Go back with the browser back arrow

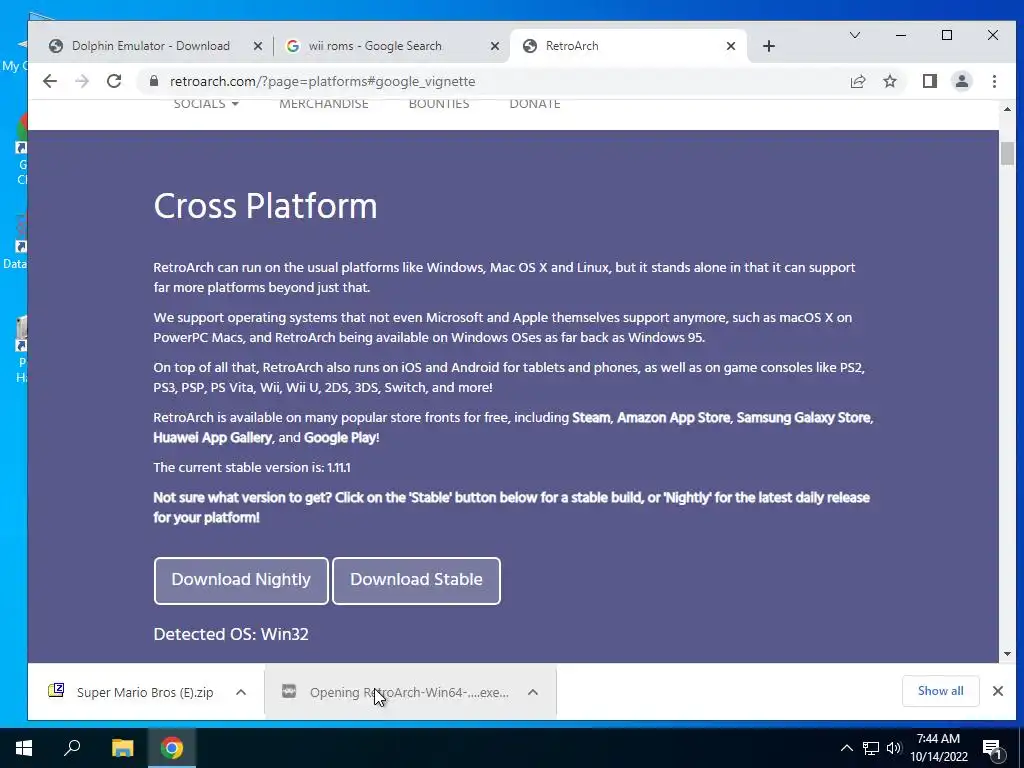tap(50, 81)
